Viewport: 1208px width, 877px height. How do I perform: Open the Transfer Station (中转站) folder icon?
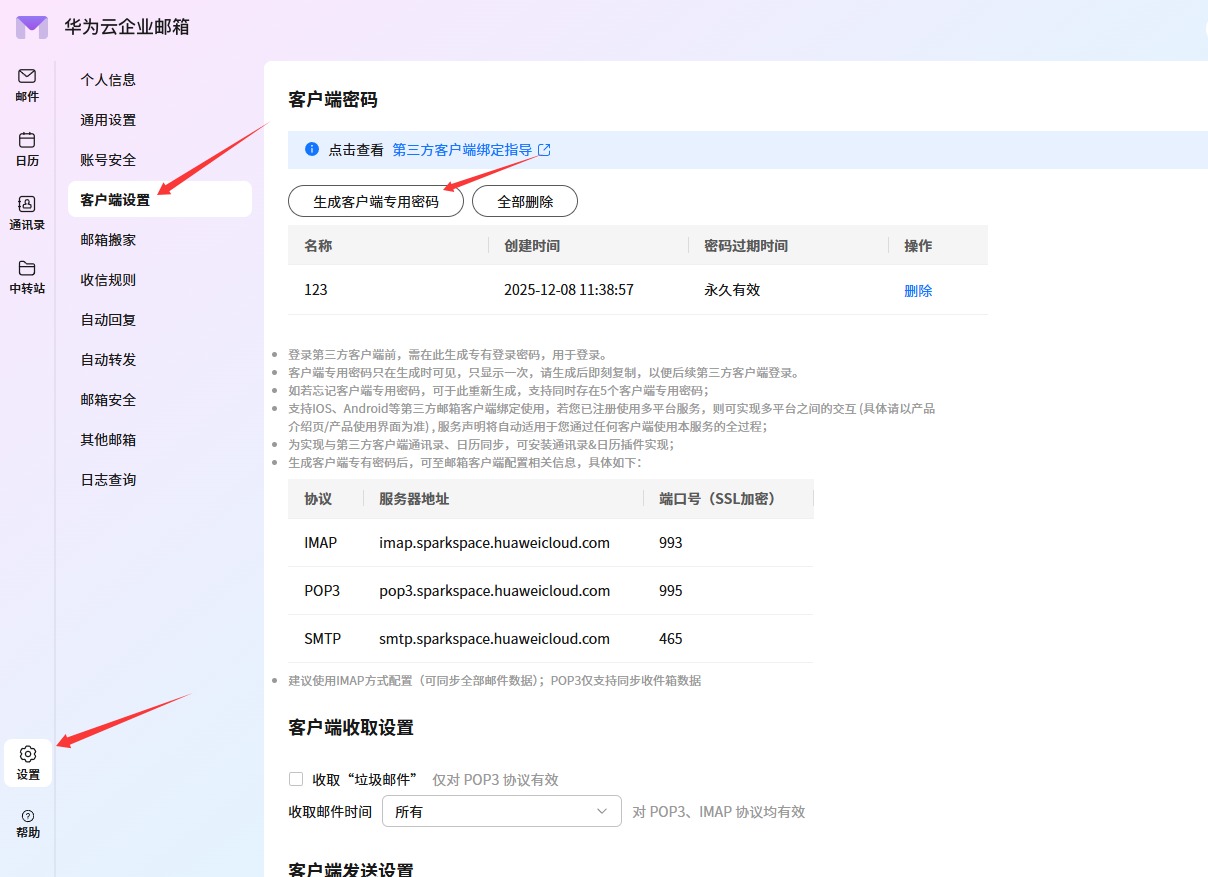pos(27,269)
